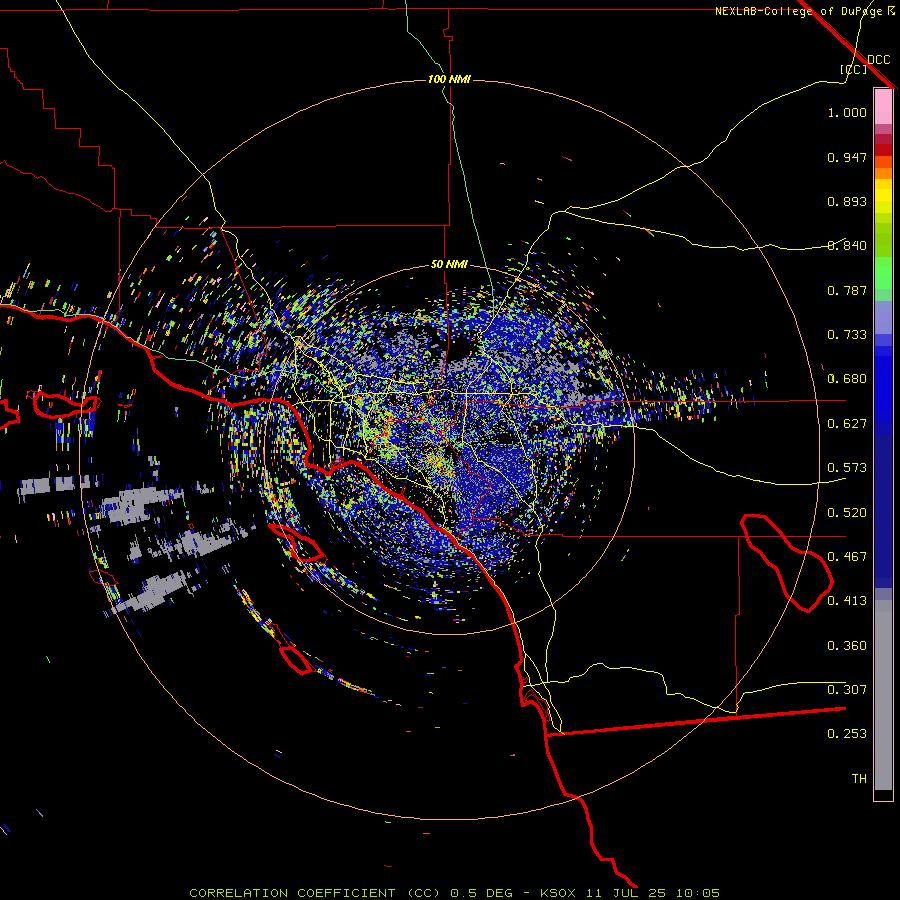Click the 0.573 scale value

click(x=847, y=468)
